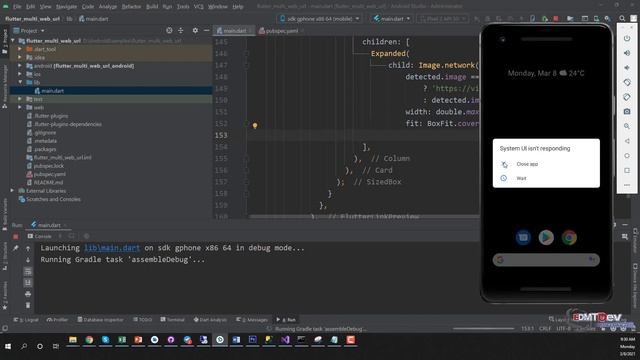The height and width of the screenshot is (360, 640).
Task: Click the red stop button in Run panel
Action: [16, 236]
